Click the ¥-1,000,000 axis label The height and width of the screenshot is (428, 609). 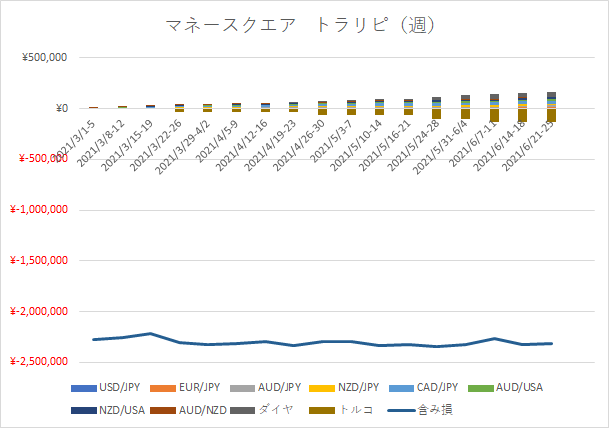(39, 209)
